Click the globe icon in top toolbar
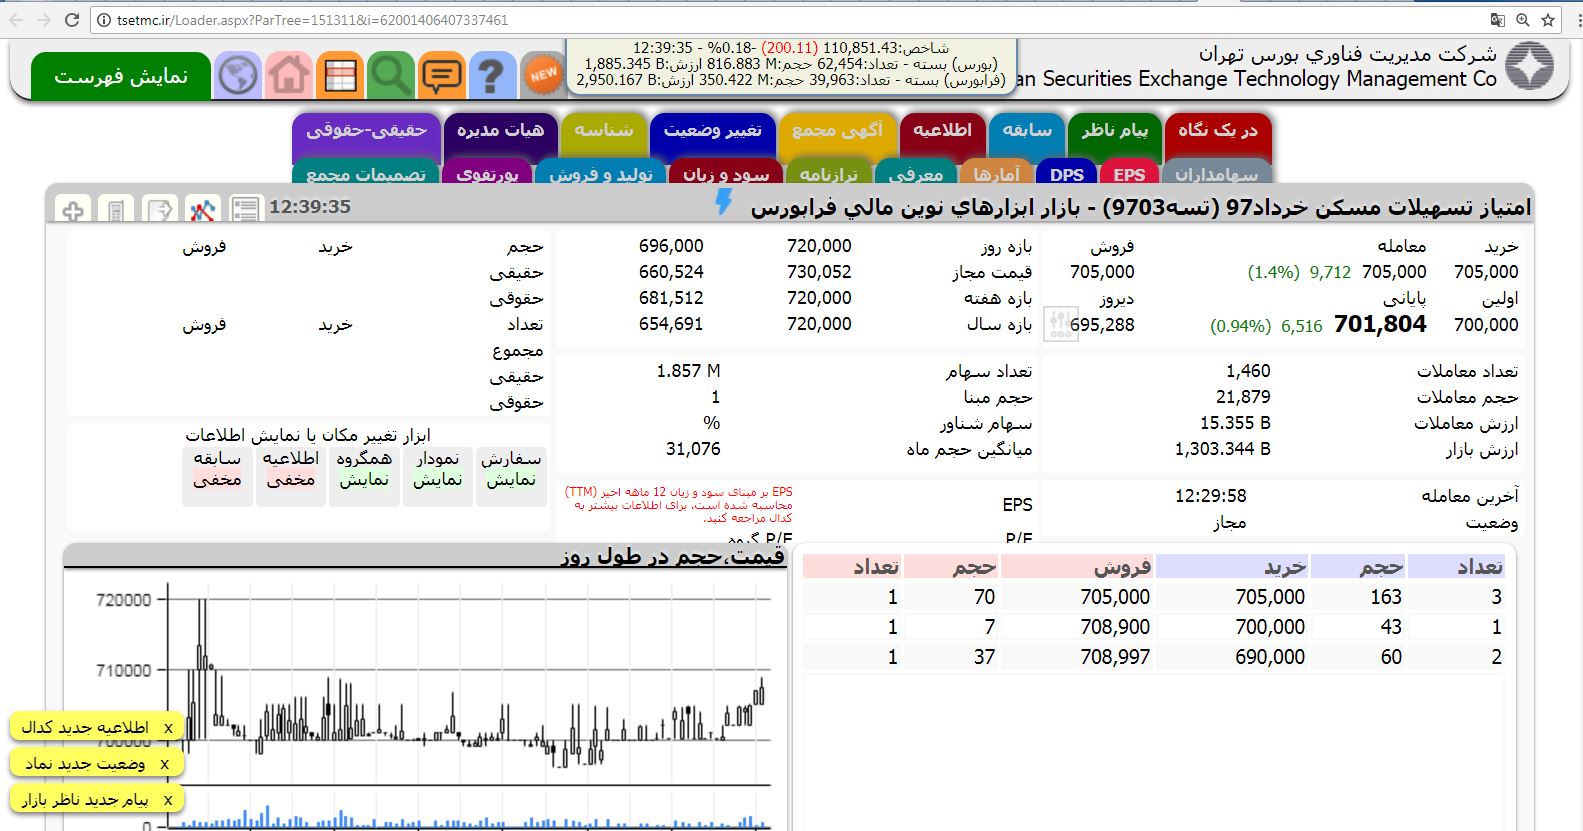The width and height of the screenshot is (1583, 831). (x=238, y=76)
